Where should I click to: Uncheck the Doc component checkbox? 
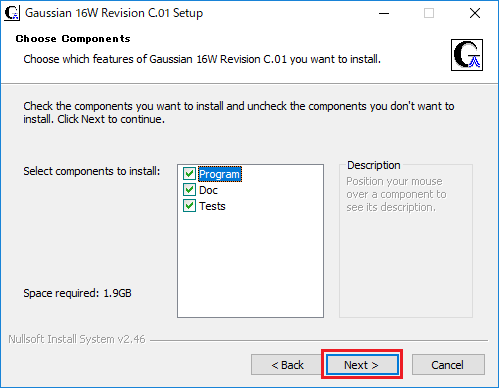click(x=189, y=190)
